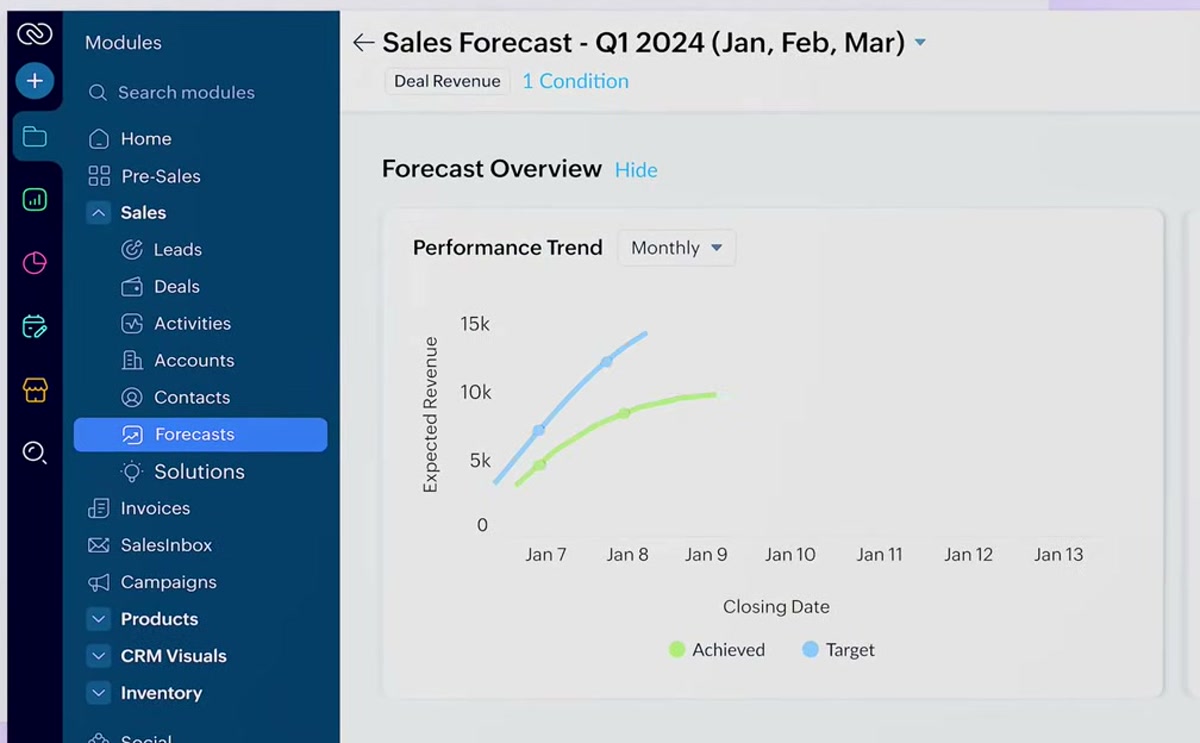Open the Sales Forecast title dropdown arrow
The image size is (1200, 743).
pos(921,43)
